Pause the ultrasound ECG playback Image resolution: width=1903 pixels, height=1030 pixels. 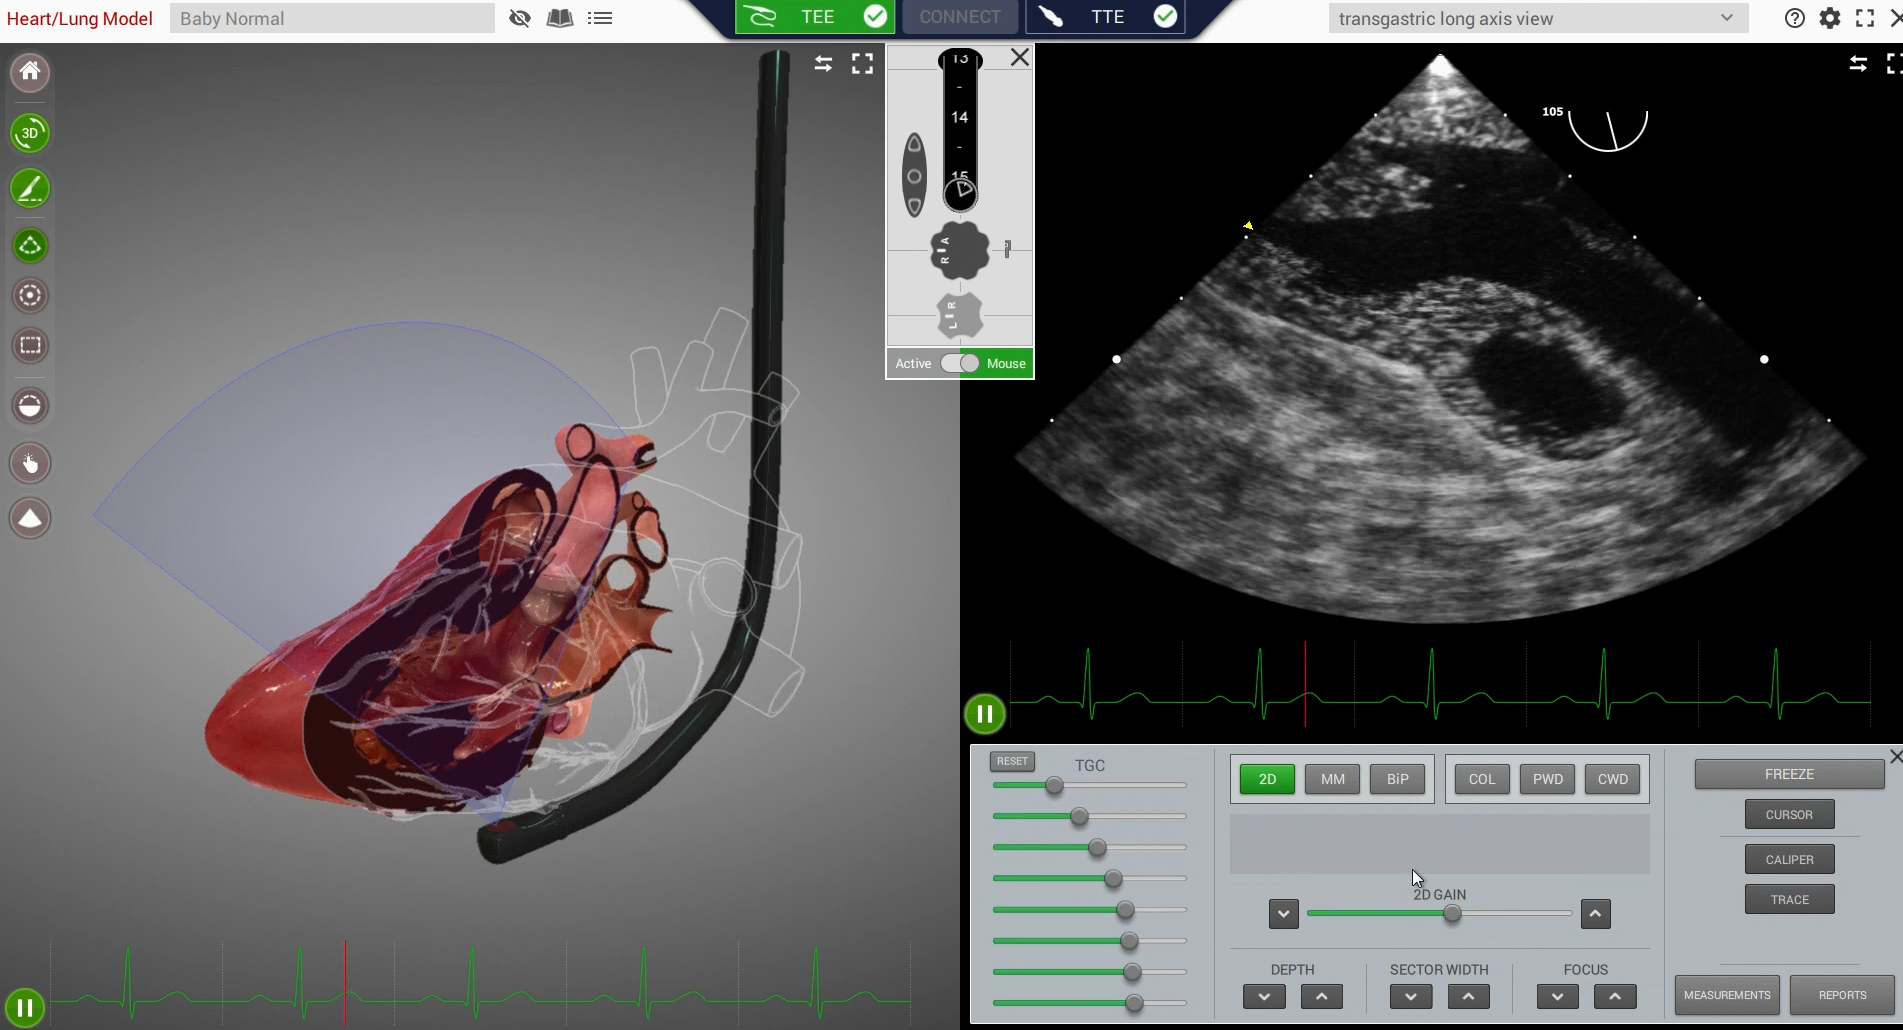[x=985, y=714]
